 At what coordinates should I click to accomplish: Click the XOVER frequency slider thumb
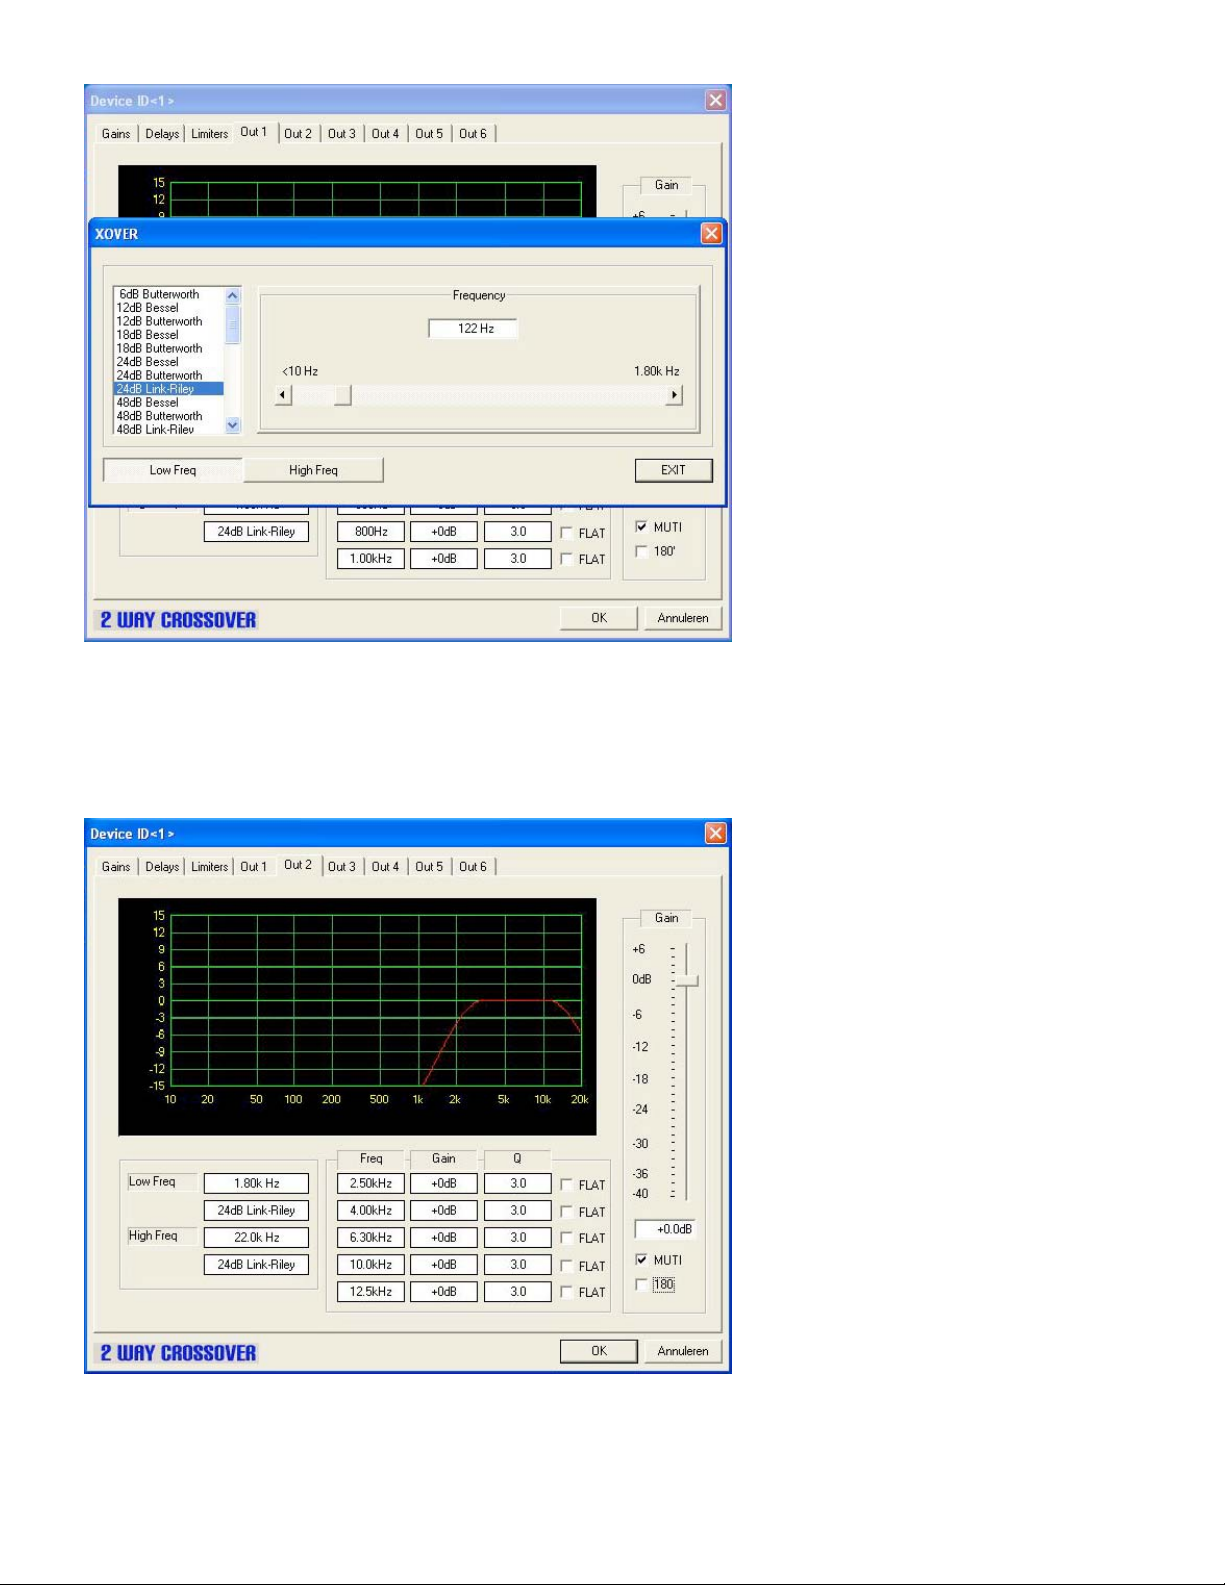coord(342,395)
